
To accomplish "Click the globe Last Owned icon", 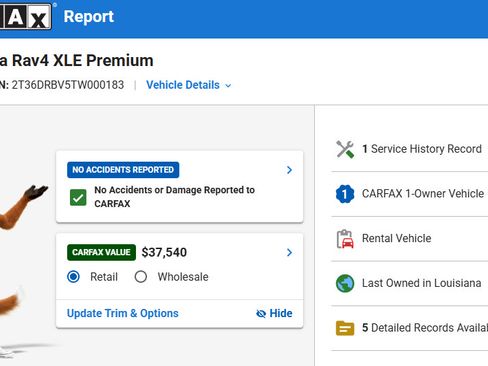I will (x=345, y=283).
